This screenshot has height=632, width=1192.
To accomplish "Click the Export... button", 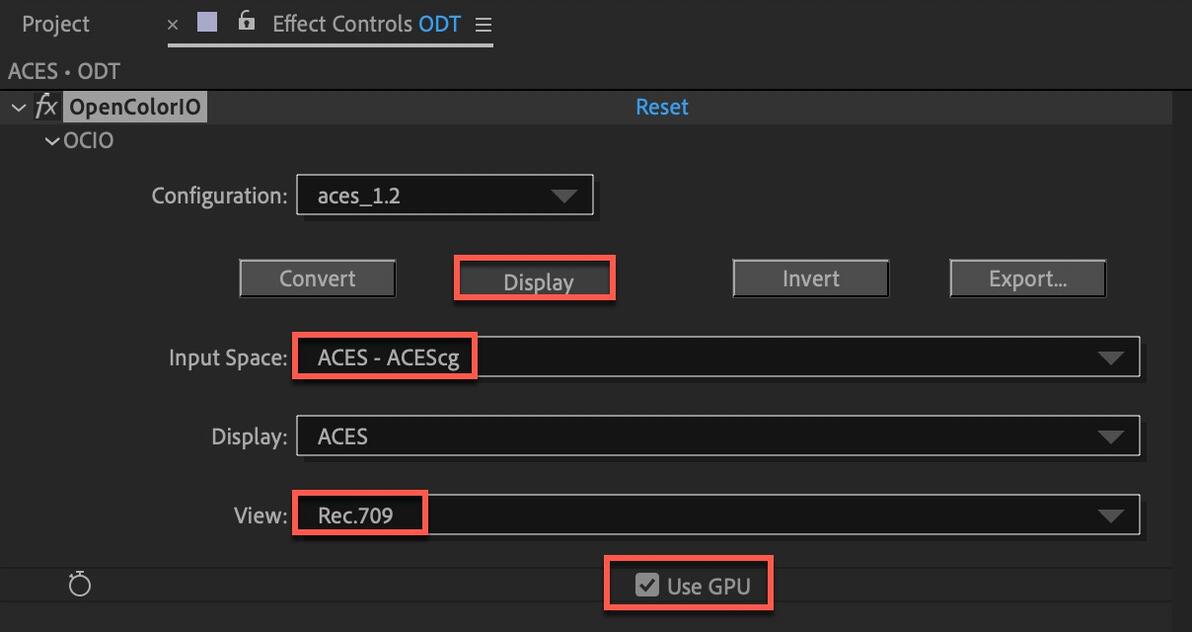I will [x=1027, y=279].
